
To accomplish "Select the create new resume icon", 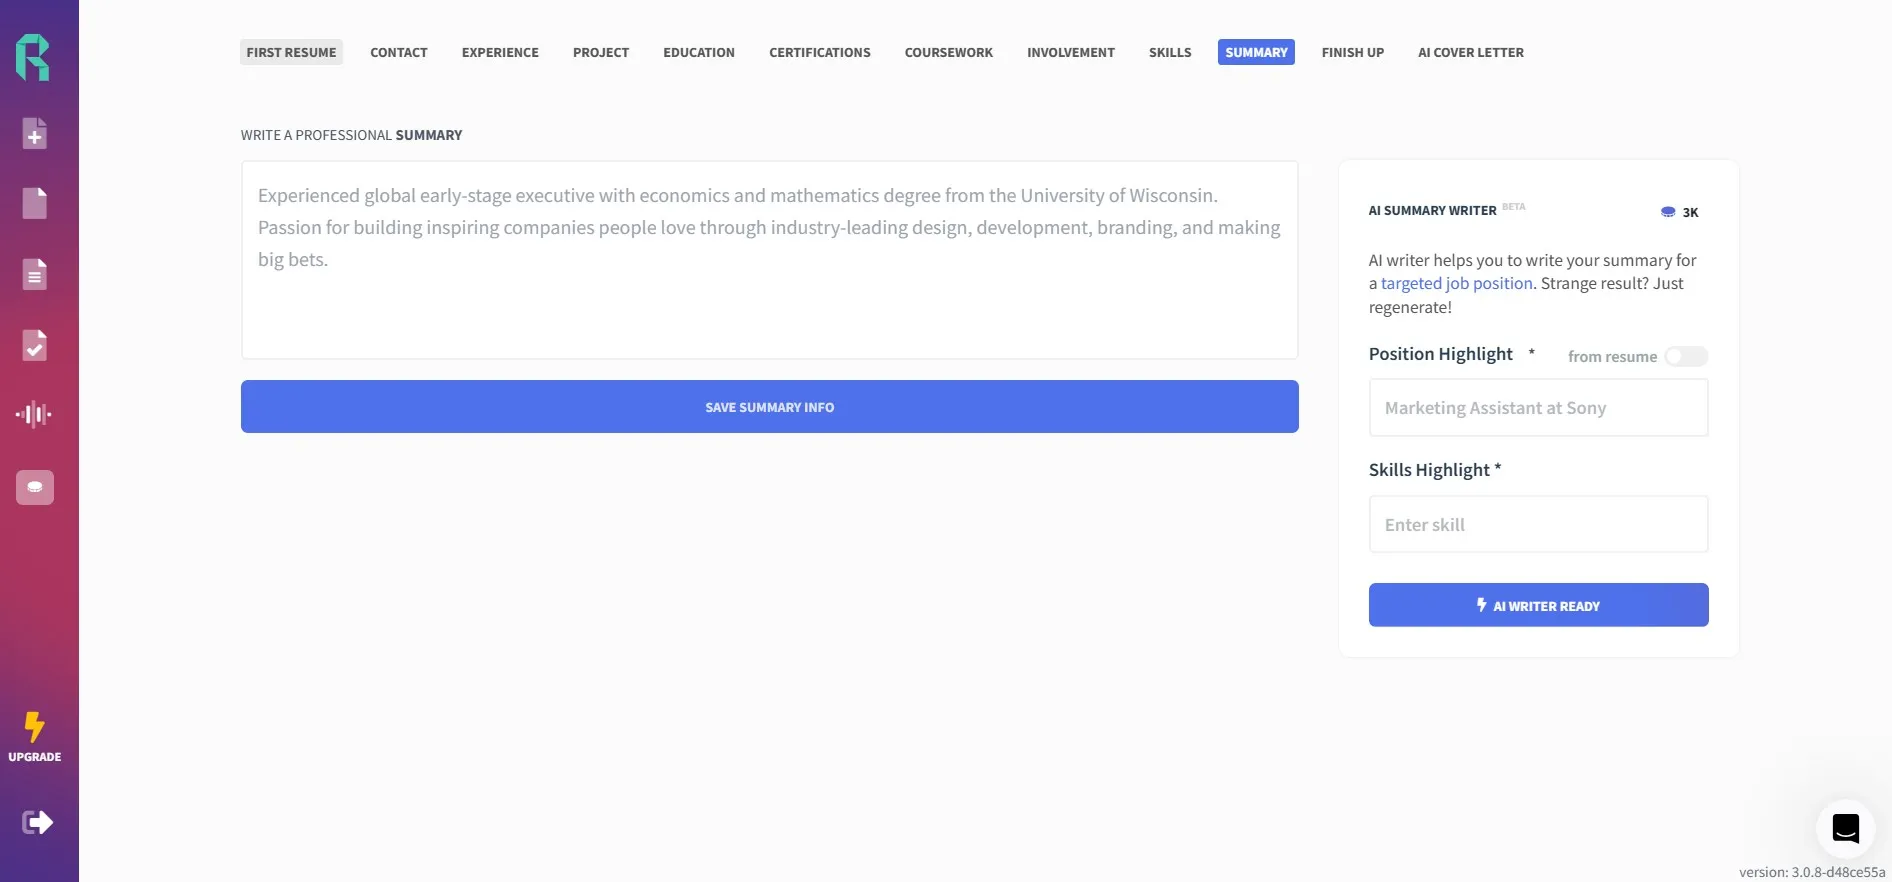I will pyautogui.click(x=36, y=133).
